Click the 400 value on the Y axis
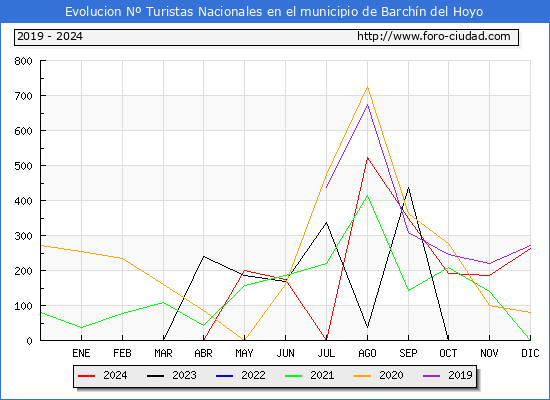This screenshot has width=550, height=400. tap(24, 201)
